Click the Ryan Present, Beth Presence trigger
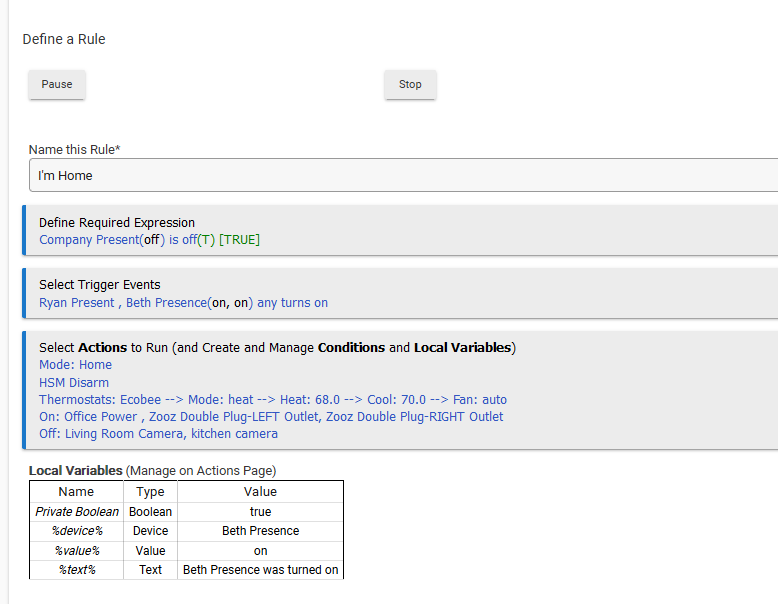The width and height of the screenshot is (778, 604). pos(183,303)
